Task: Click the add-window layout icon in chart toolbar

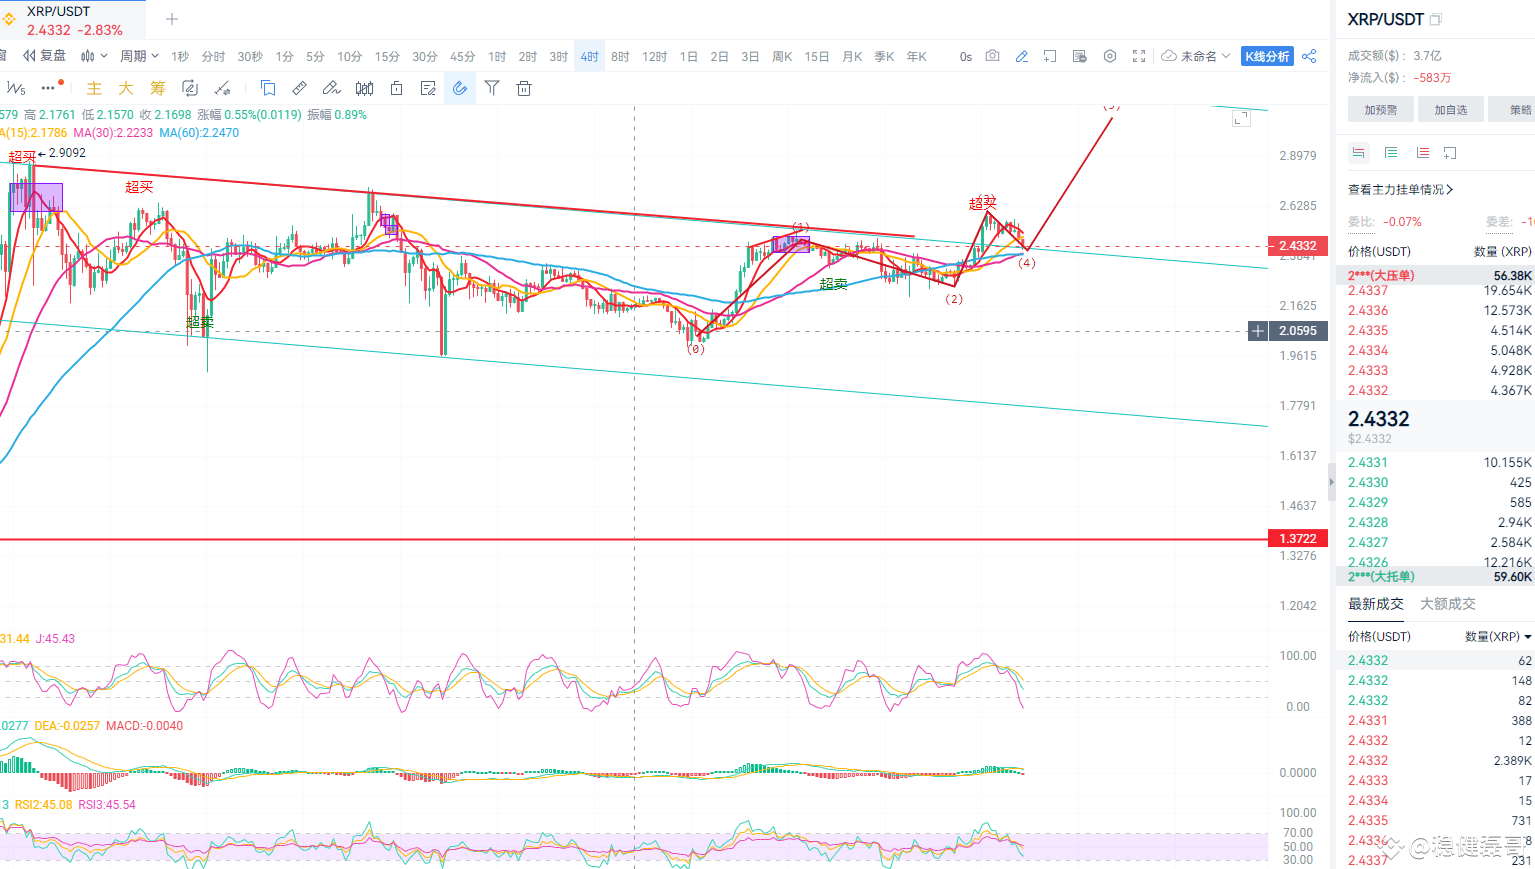Action: [1050, 56]
